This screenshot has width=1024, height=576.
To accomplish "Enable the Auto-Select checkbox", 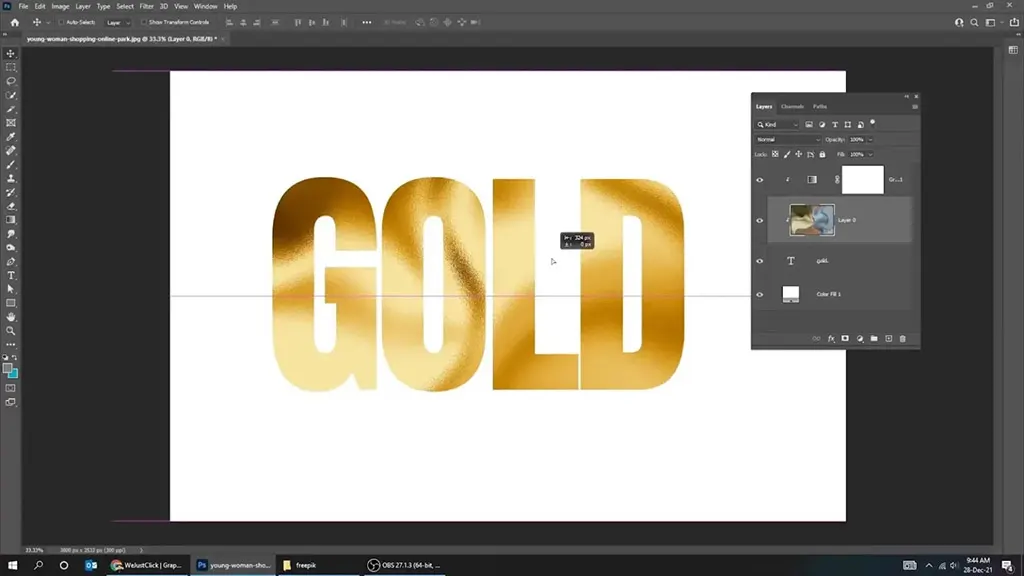I will pos(61,22).
